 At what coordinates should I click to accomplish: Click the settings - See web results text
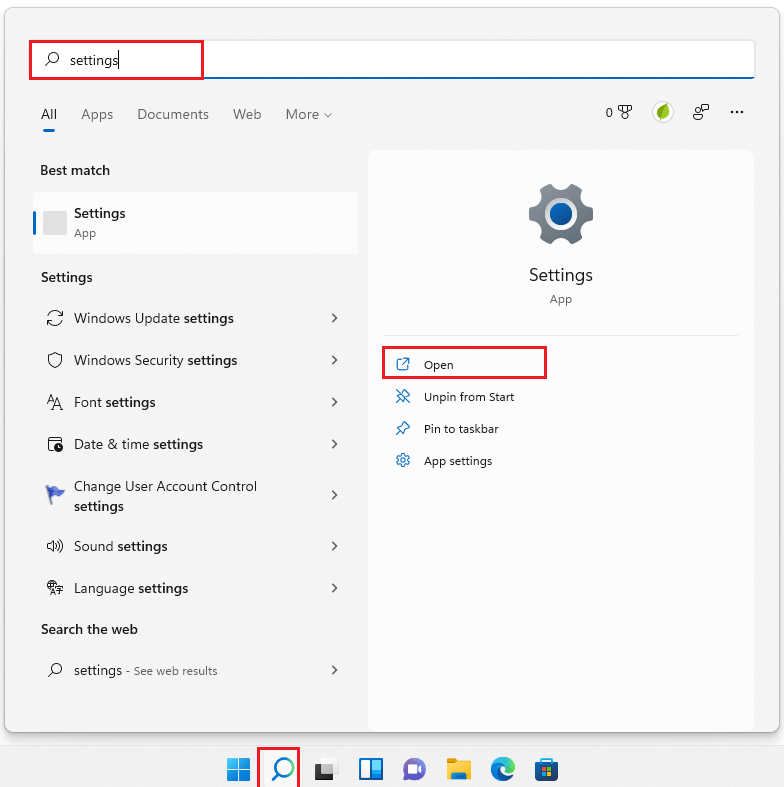(x=146, y=671)
